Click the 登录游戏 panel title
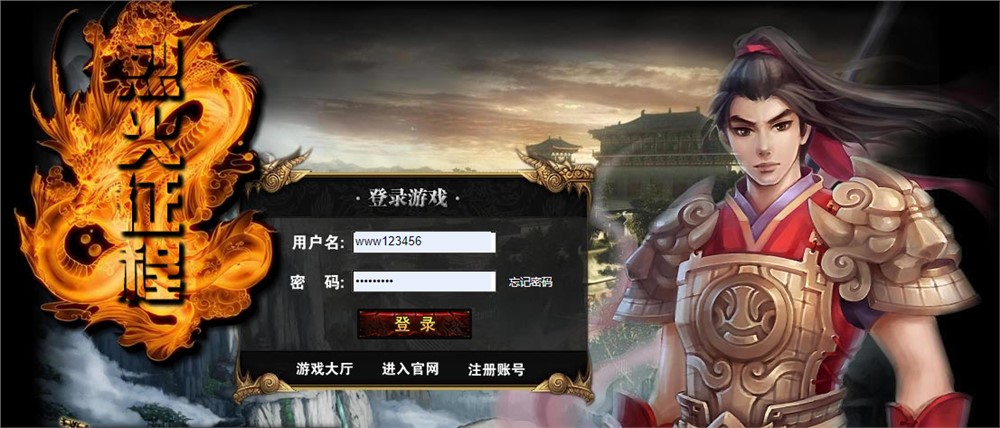Image resolution: width=1000 pixels, height=428 pixels. (408, 198)
